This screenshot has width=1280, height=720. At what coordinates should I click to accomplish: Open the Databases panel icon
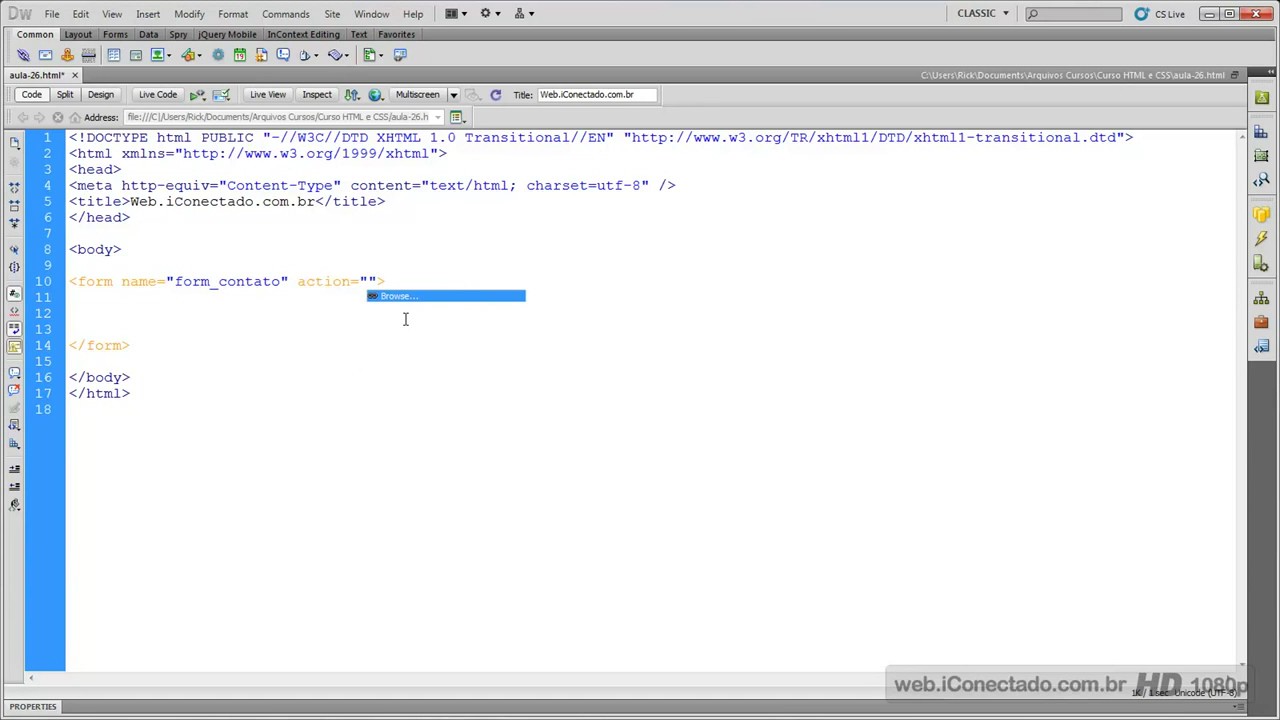point(1261,215)
